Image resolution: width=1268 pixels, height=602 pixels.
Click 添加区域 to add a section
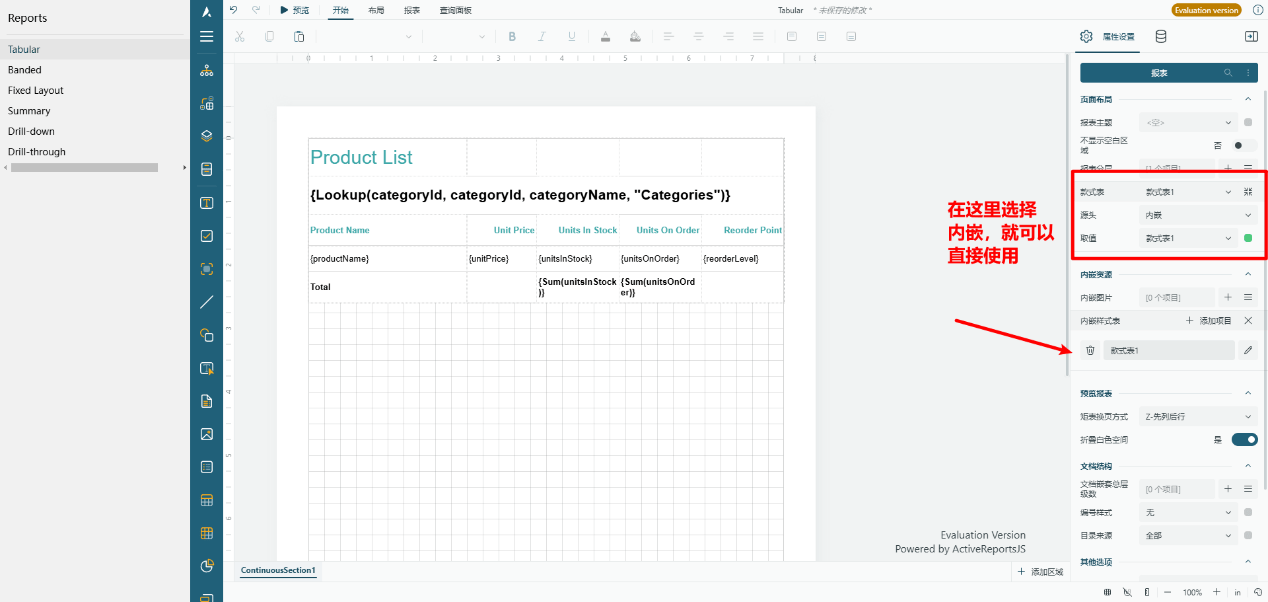1039,571
